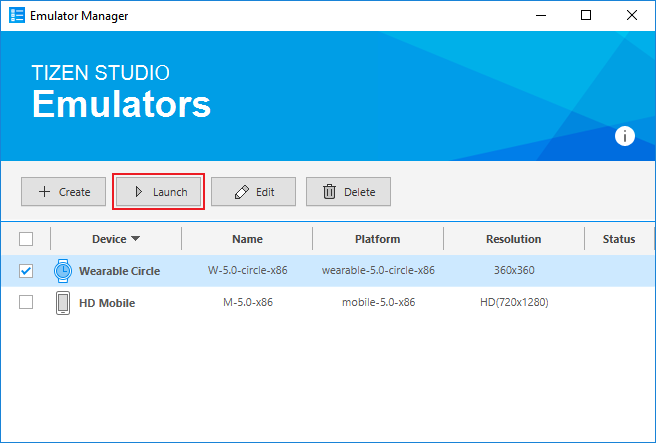Click the 'wearable-5.0-circle-x86' platform cell
Image resolution: width=656 pixels, height=443 pixels.
tap(378, 270)
